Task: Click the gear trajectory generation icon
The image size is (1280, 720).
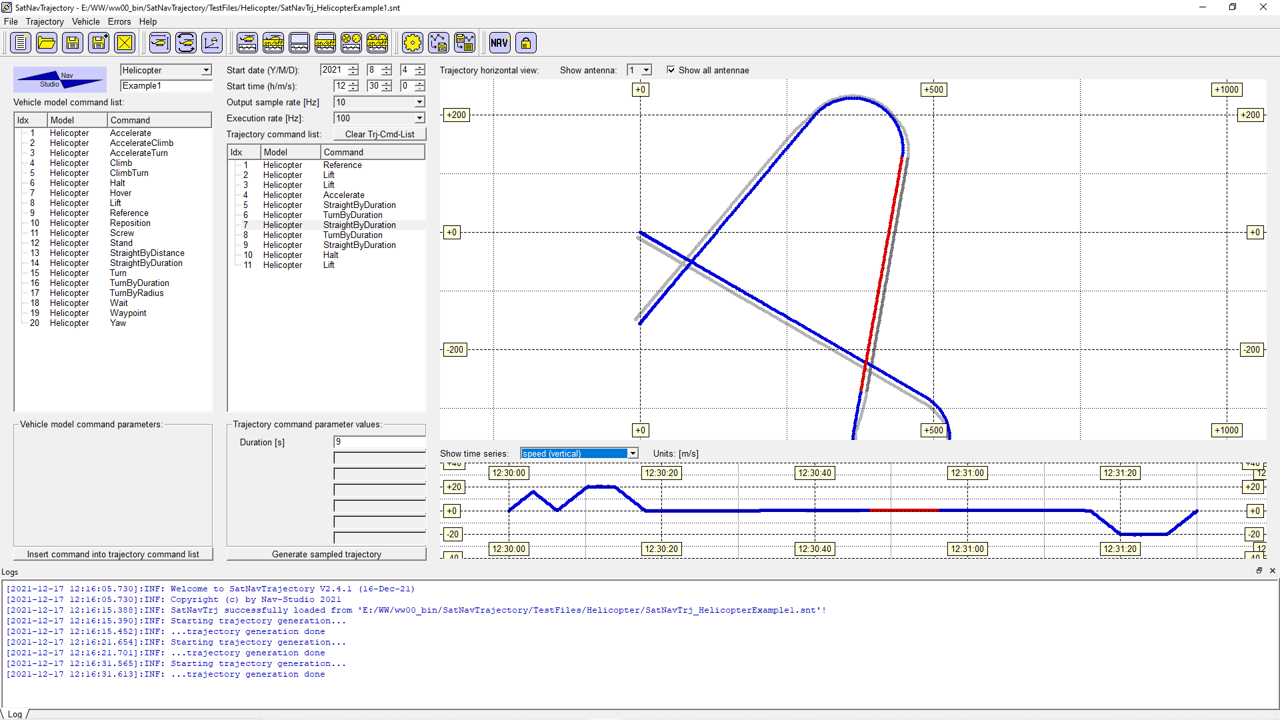Action: [412, 42]
